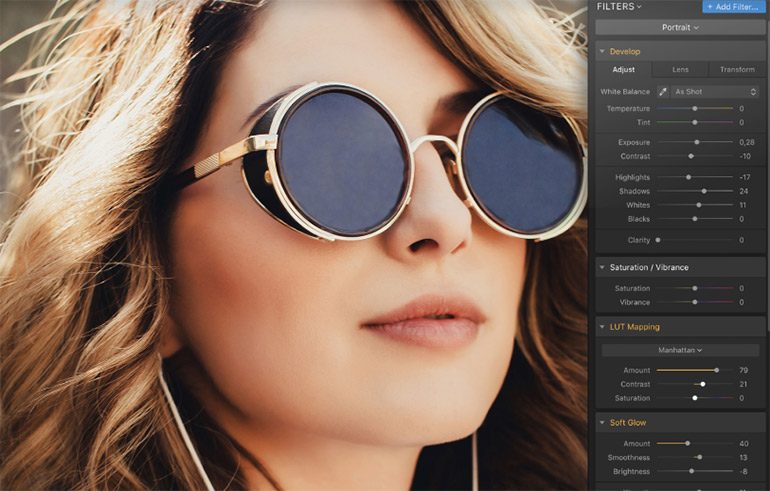Click the Exposure slider handle
Screen dimensions: 770x491
click(x=697, y=142)
